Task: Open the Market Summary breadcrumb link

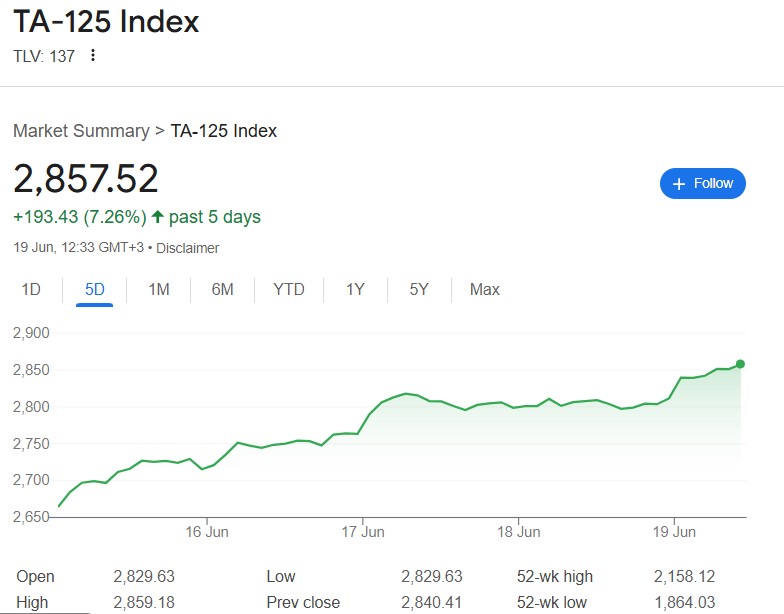Action: point(81,131)
